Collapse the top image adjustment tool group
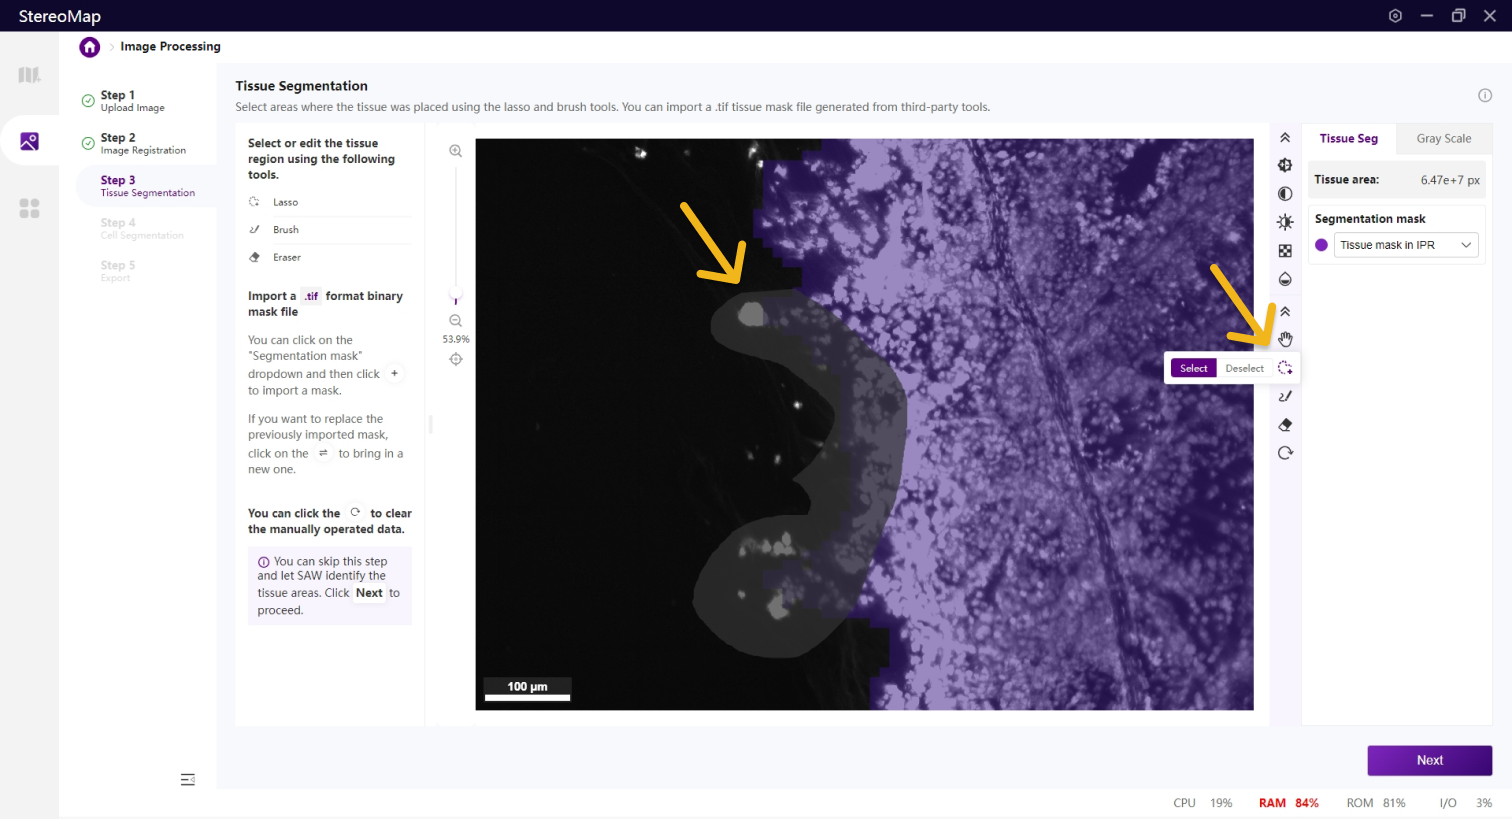This screenshot has height=819, width=1512. coord(1285,138)
